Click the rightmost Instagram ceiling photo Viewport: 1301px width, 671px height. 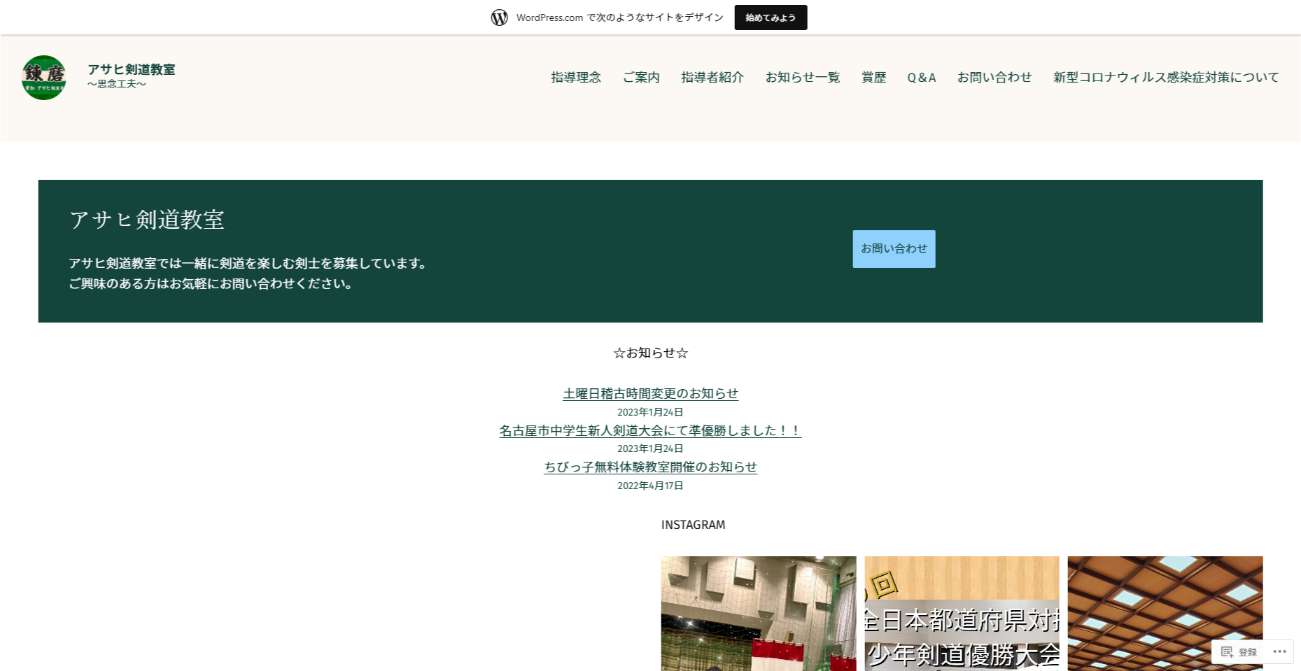click(1164, 613)
